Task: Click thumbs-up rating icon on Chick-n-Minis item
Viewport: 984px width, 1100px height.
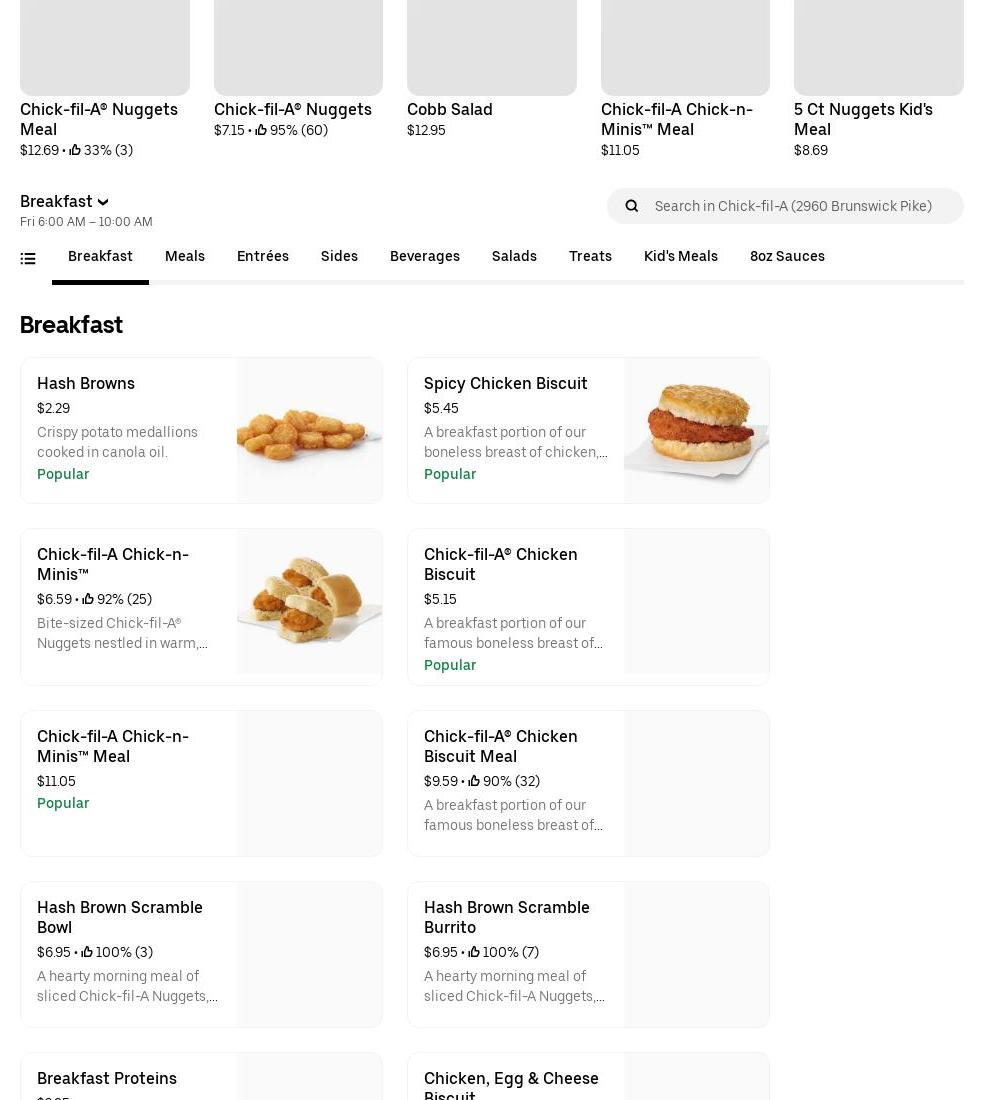Action: tap(88, 599)
